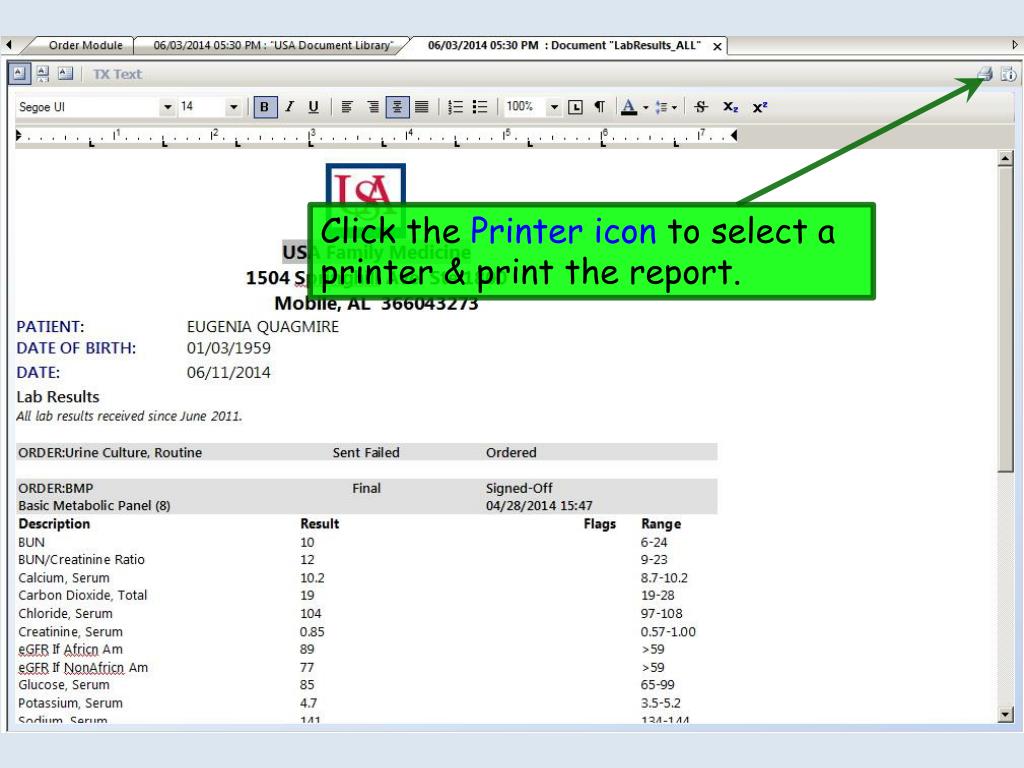1024x768 pixels.
Task: Apply centered text alignment
Action: point(397,106)
